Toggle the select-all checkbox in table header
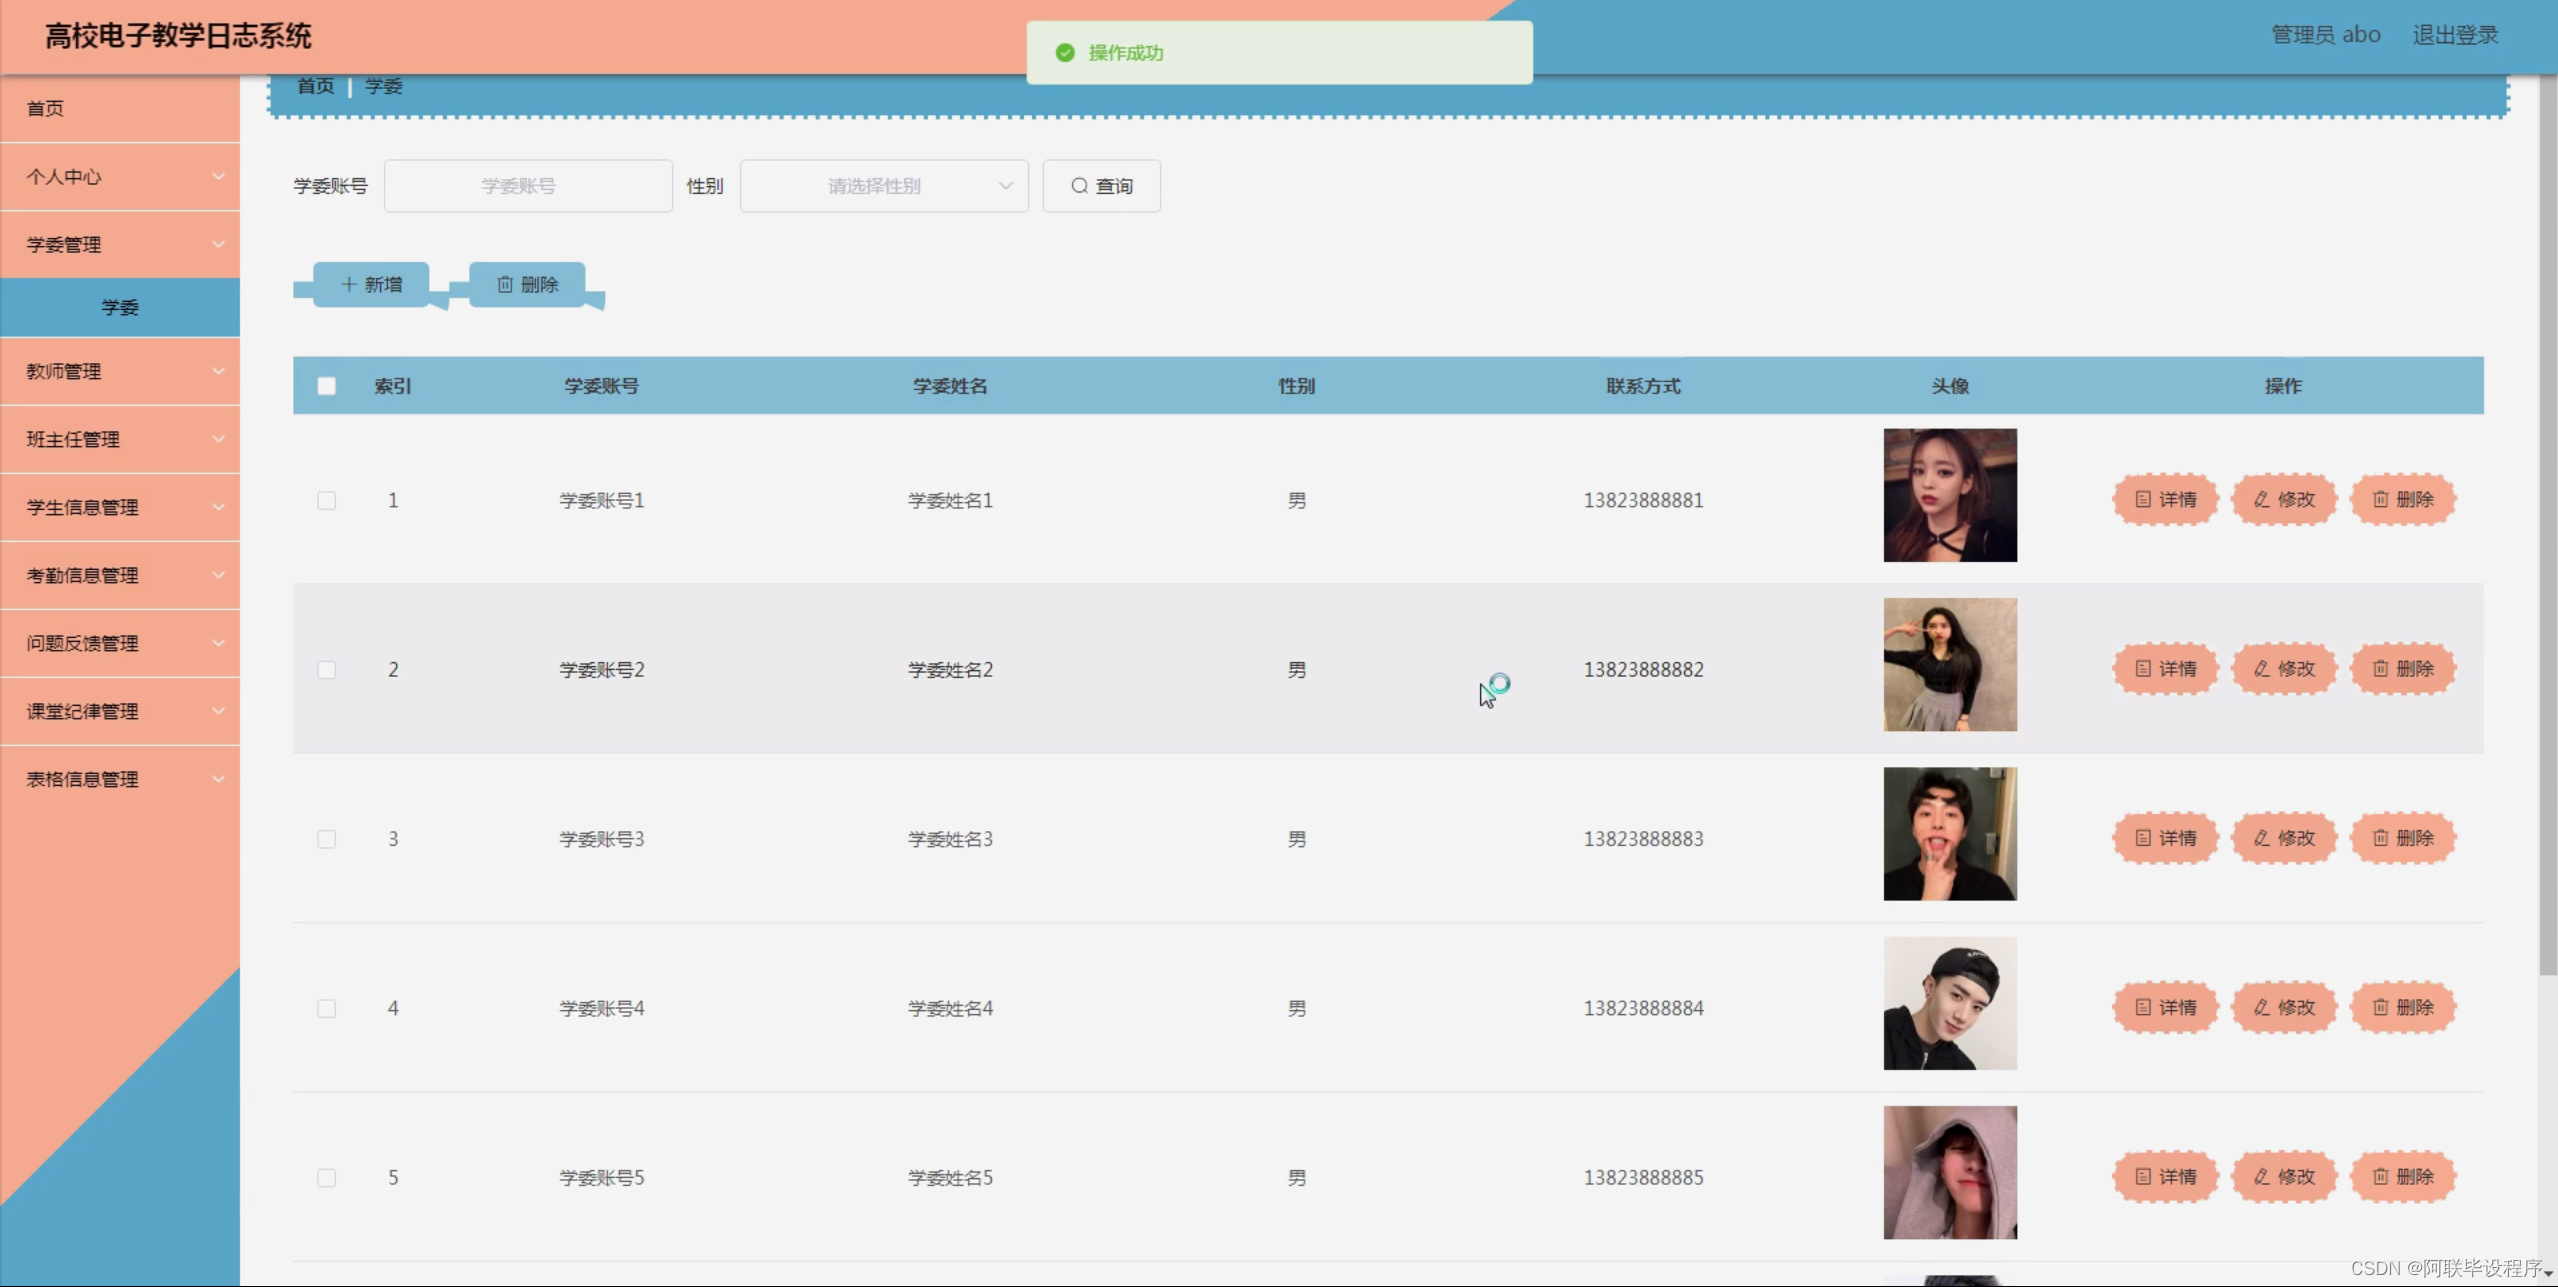This screenshot has width=2558, height=1287. pos(327,386)
